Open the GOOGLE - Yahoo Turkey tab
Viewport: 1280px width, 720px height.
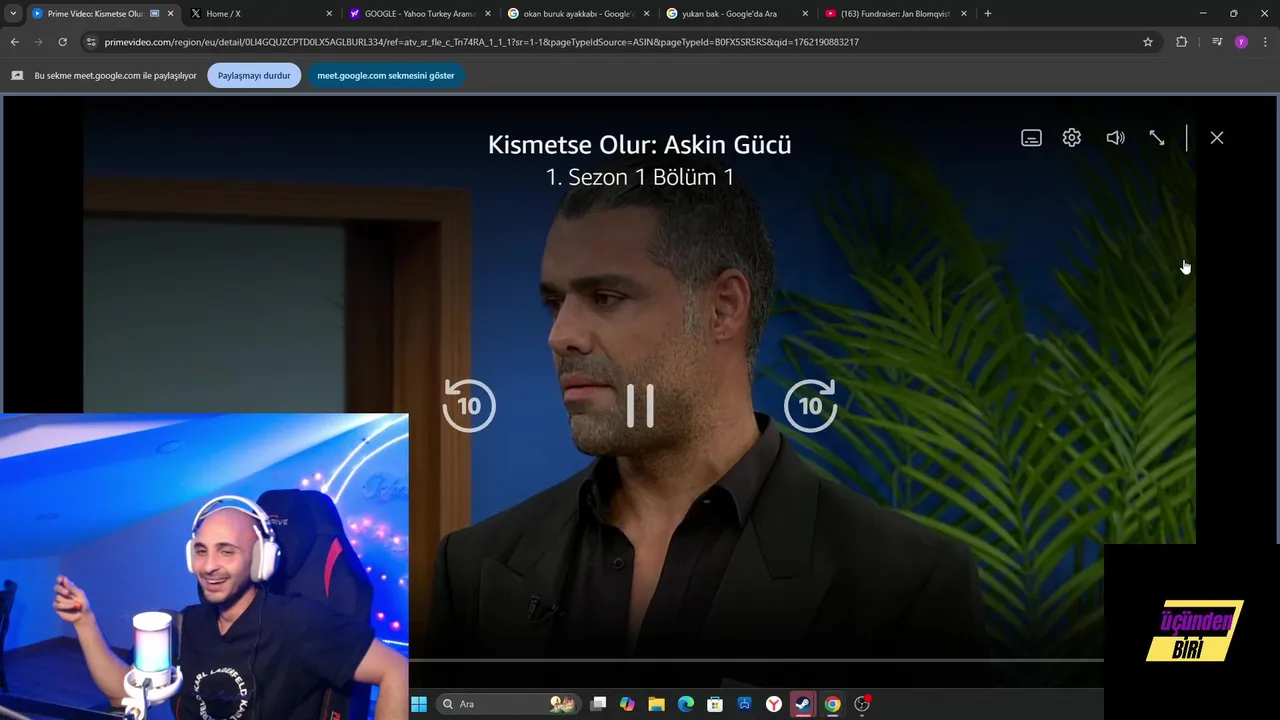(418, 14)
